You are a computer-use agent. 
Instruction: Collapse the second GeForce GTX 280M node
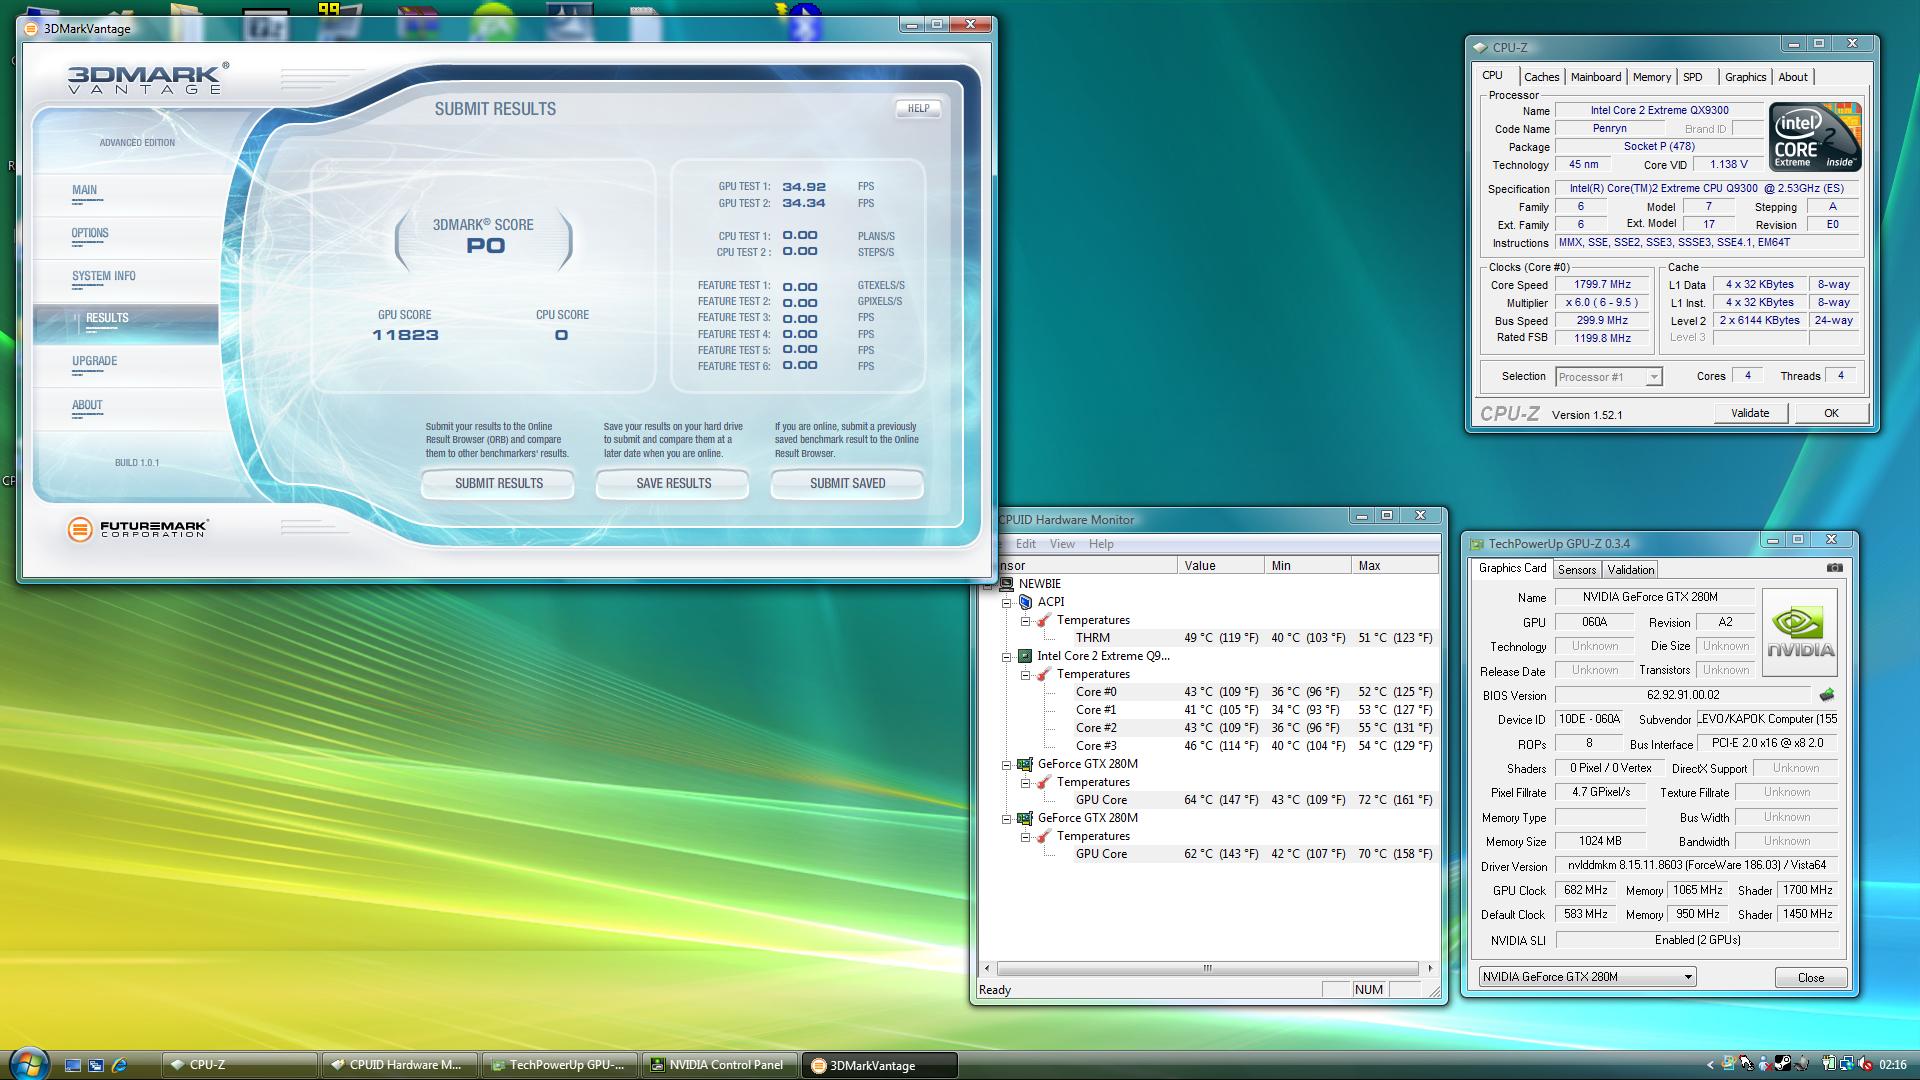click(x=1007, y=818)
